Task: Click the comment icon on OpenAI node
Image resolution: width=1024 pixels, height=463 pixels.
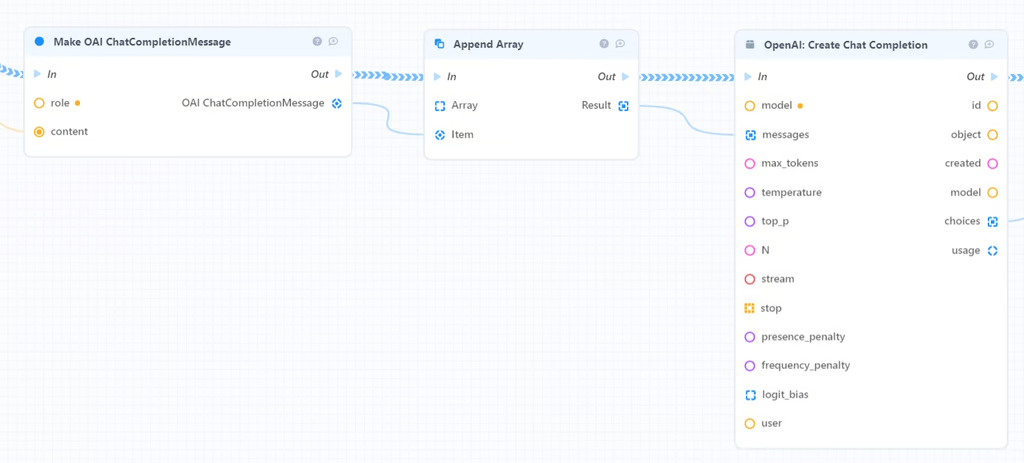Action: pos(989,45)
